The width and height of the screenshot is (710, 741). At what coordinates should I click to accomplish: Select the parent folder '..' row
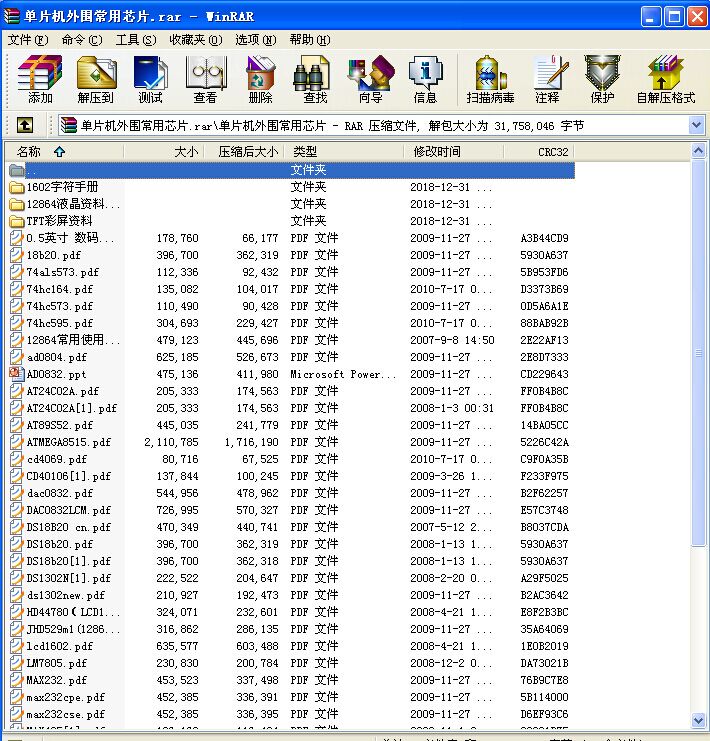[291, 170]
